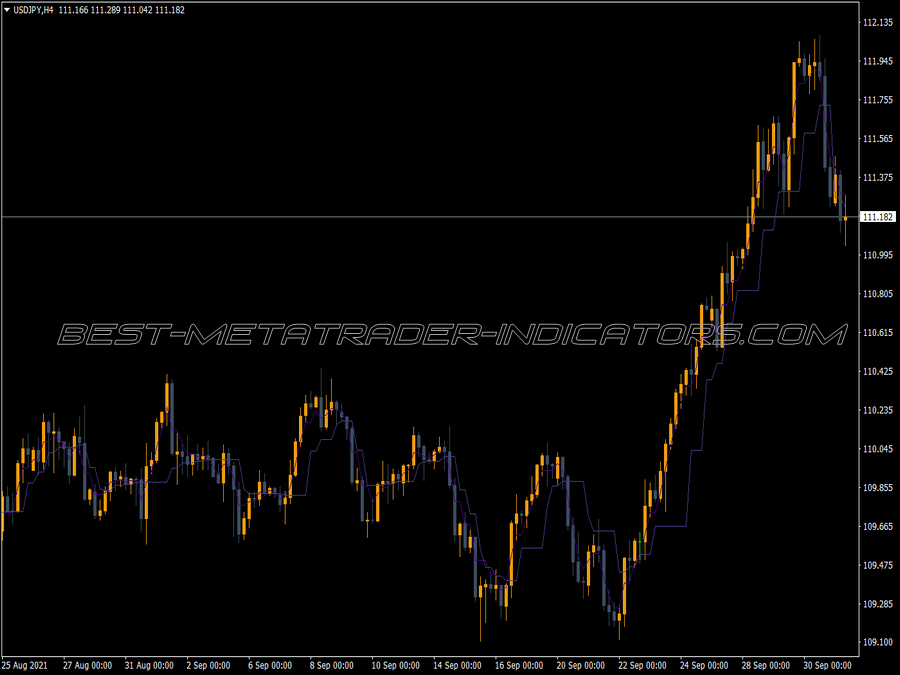
Task: Click the 25 Aug 2021 date label
Action: coord(25,665)
